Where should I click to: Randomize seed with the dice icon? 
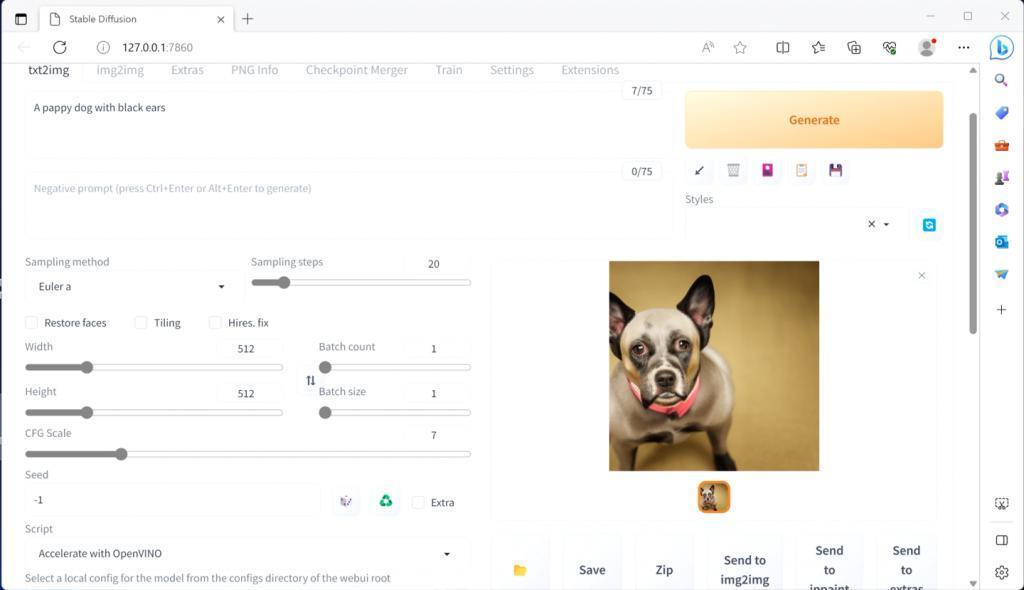[x=346, y=501]
